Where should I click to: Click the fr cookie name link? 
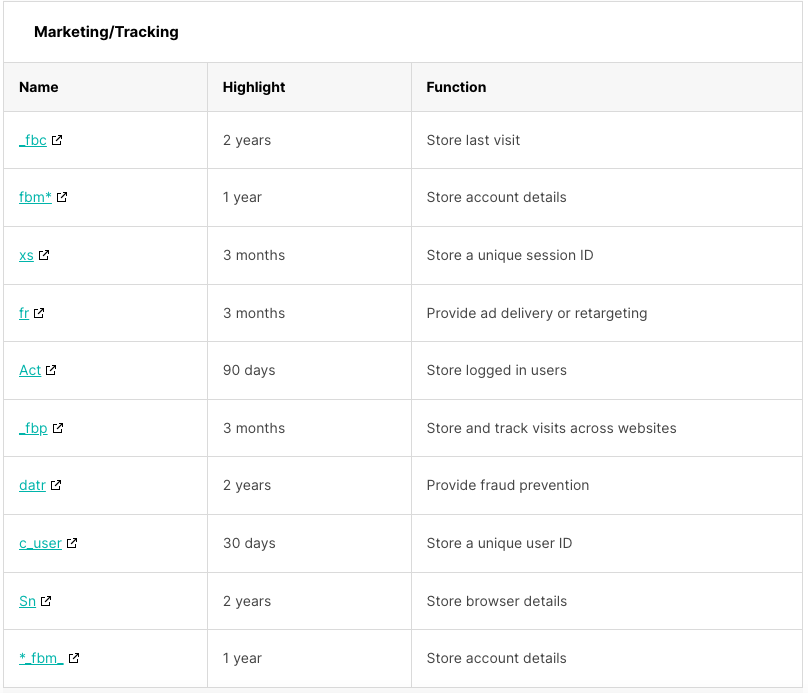[x=24, y=313]
